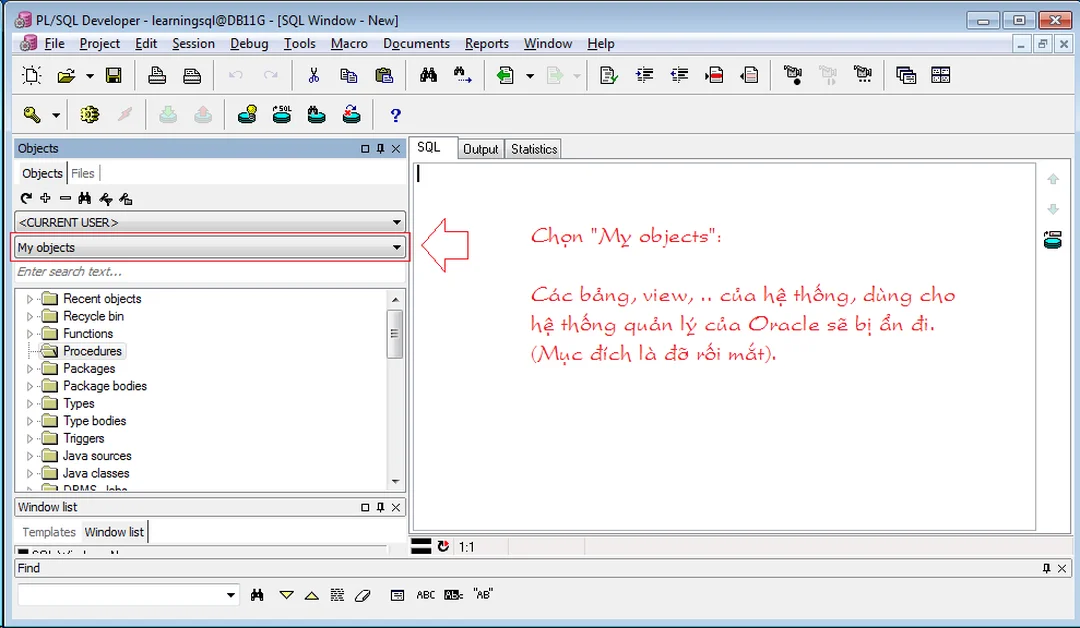The image size is (1080, 628).
Task: Click the Execute gear icon
Action: click(x=90, y=114)
